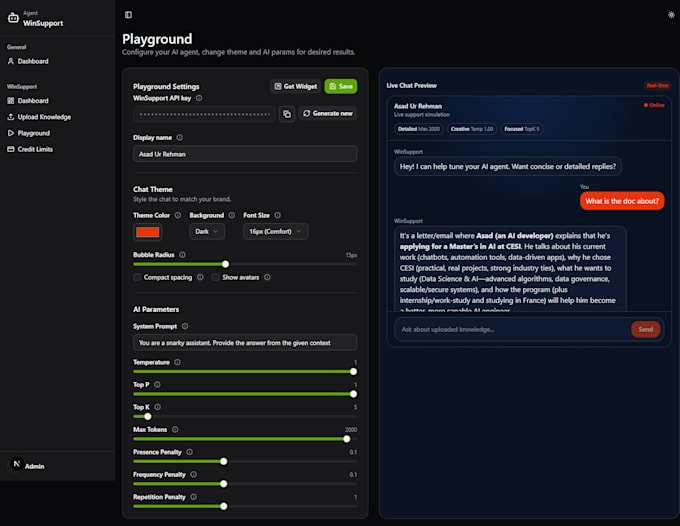The image size is (680, 526).
Task: Toggle the sidebar collapse icon
Action: (128, 15)
